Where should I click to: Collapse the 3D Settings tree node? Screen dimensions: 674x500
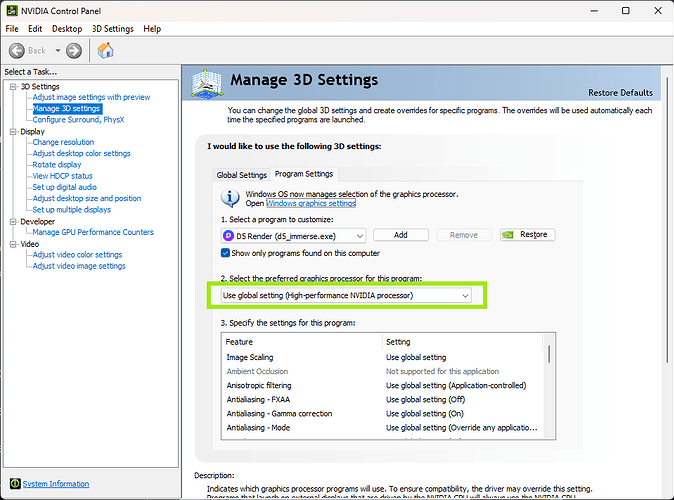click(x=12, y=87)
